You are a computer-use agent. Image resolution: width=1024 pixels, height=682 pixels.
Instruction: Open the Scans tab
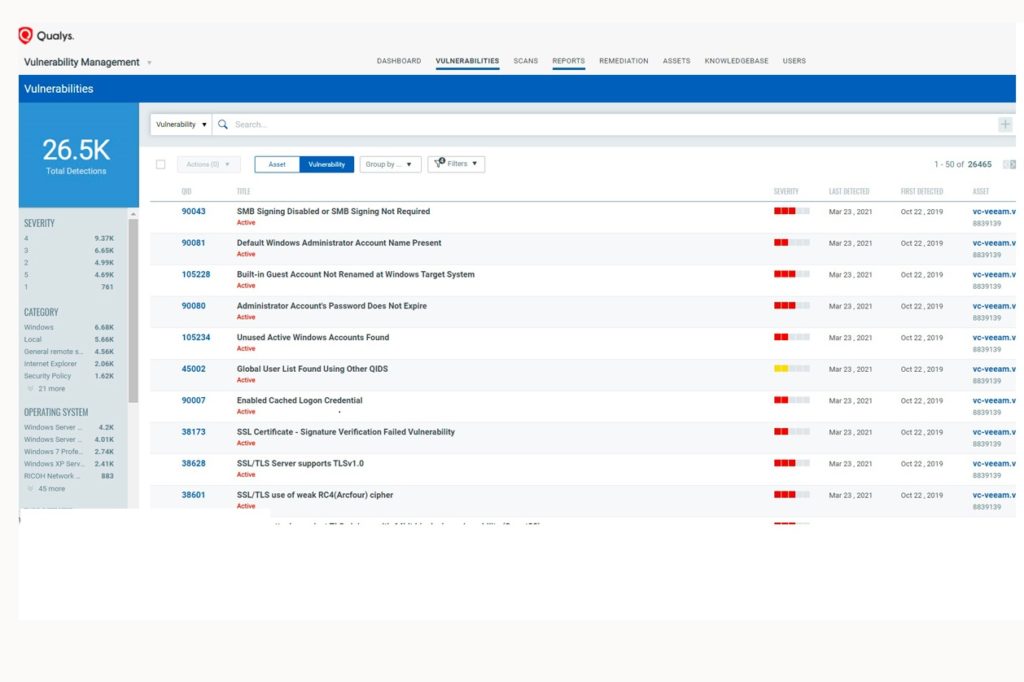coord(526,61)
